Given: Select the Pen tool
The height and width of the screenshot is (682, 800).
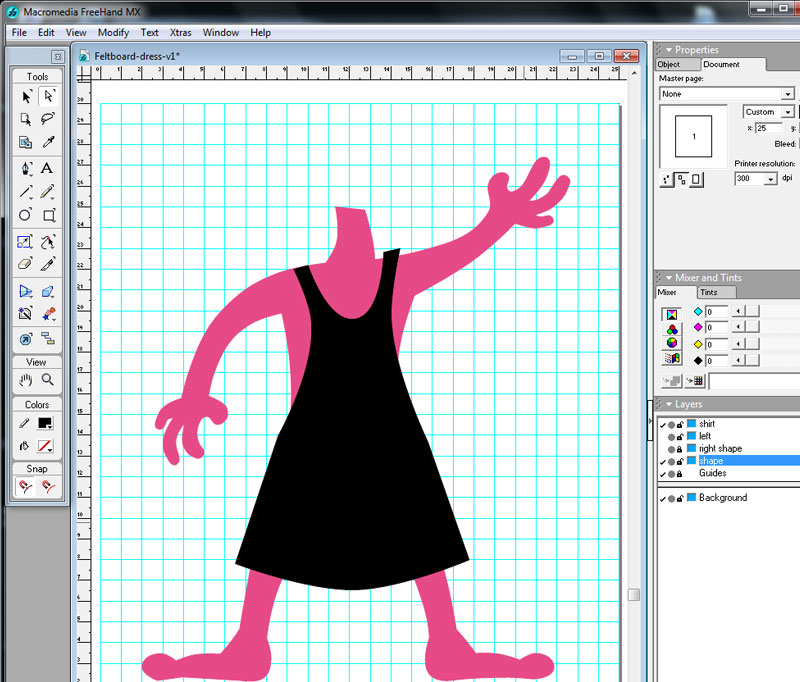Looking at the screenshot, I should click(x=25, y=167).
